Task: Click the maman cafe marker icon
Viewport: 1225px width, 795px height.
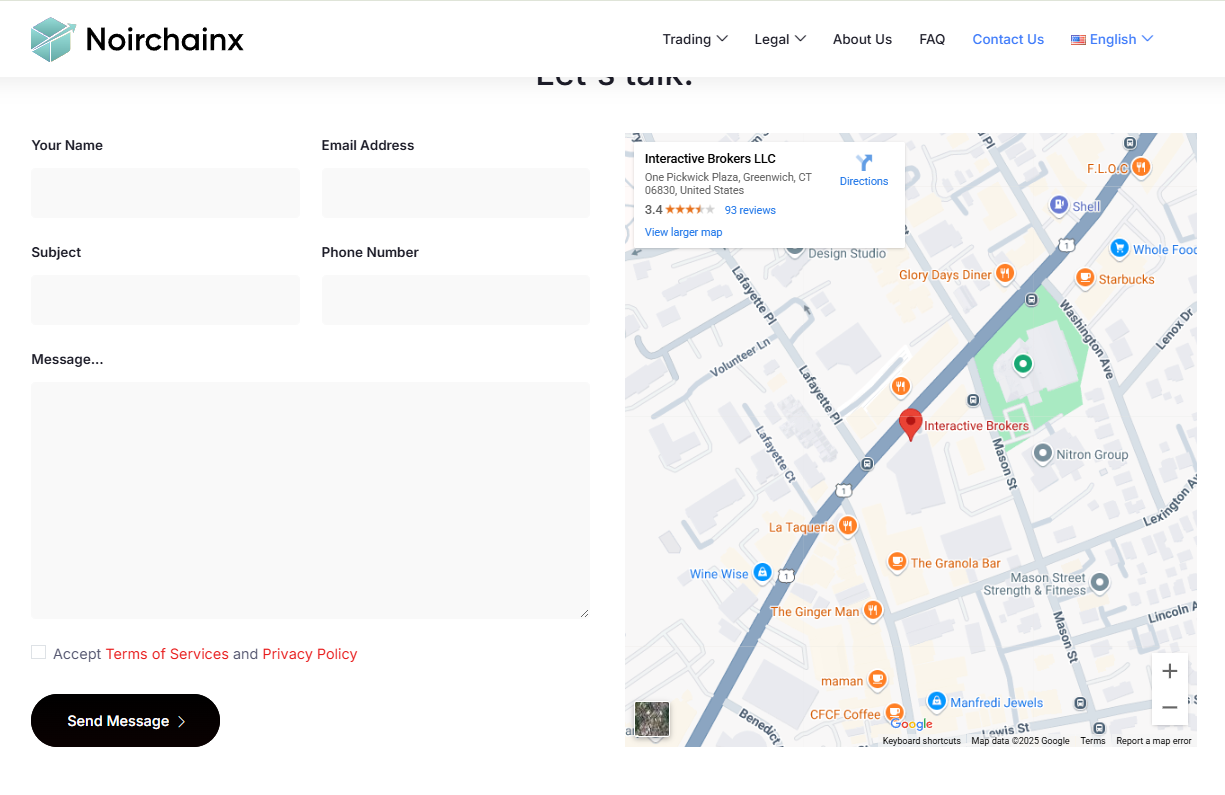Action: [877, 680]
